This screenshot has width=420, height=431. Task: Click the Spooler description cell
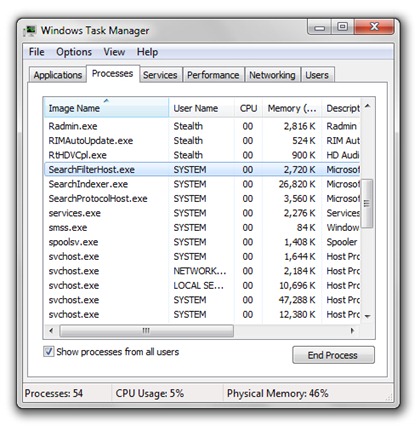(342, 242)
